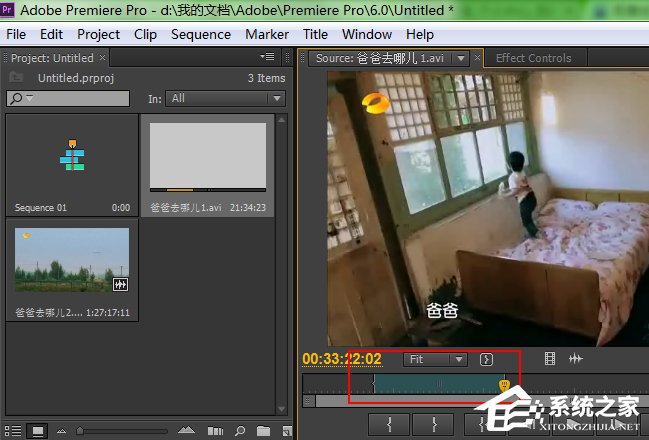Viewport: 649px width, 440px height.
Task: Click the teal in-out range on time ruler
Action: coord(439,384)
